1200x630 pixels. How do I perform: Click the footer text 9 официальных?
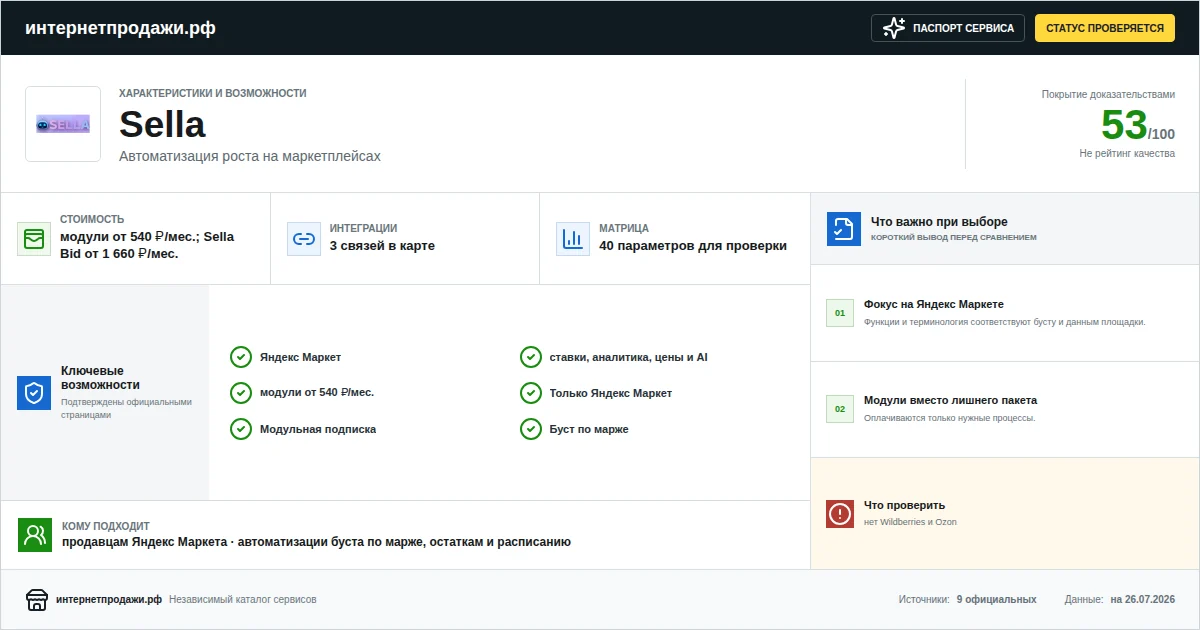coord(996,600)
